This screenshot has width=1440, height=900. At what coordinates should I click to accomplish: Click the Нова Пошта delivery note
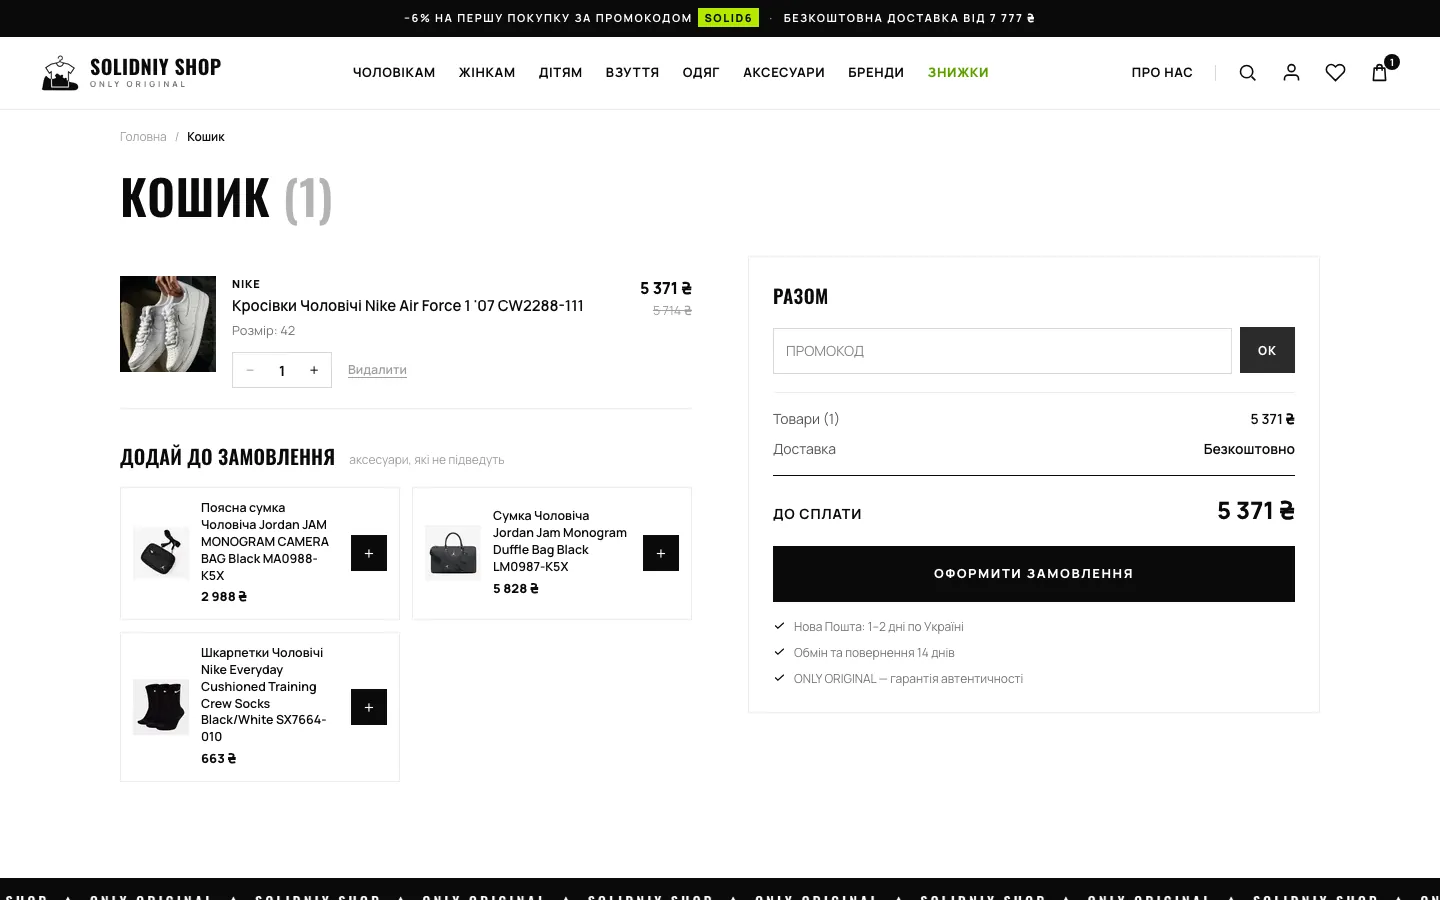click(879, 627)
